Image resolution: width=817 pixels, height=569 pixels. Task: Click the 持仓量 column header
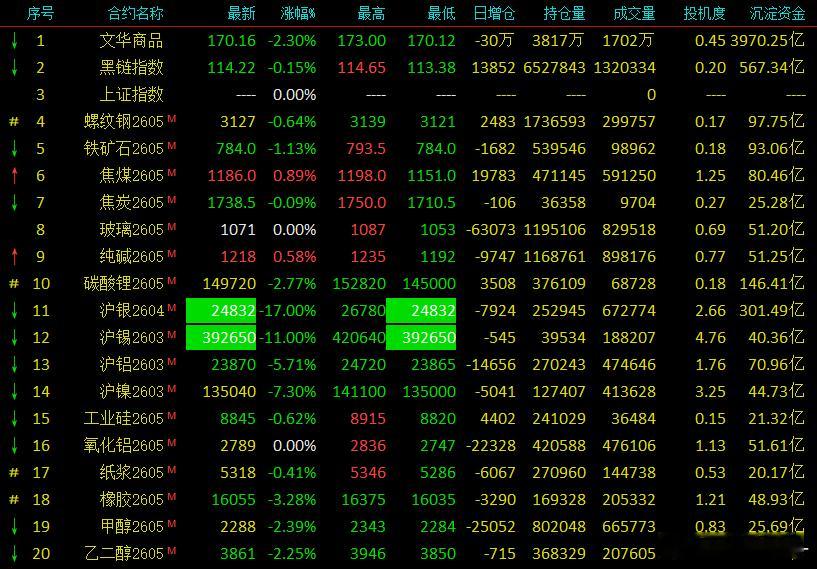point(564,14)
